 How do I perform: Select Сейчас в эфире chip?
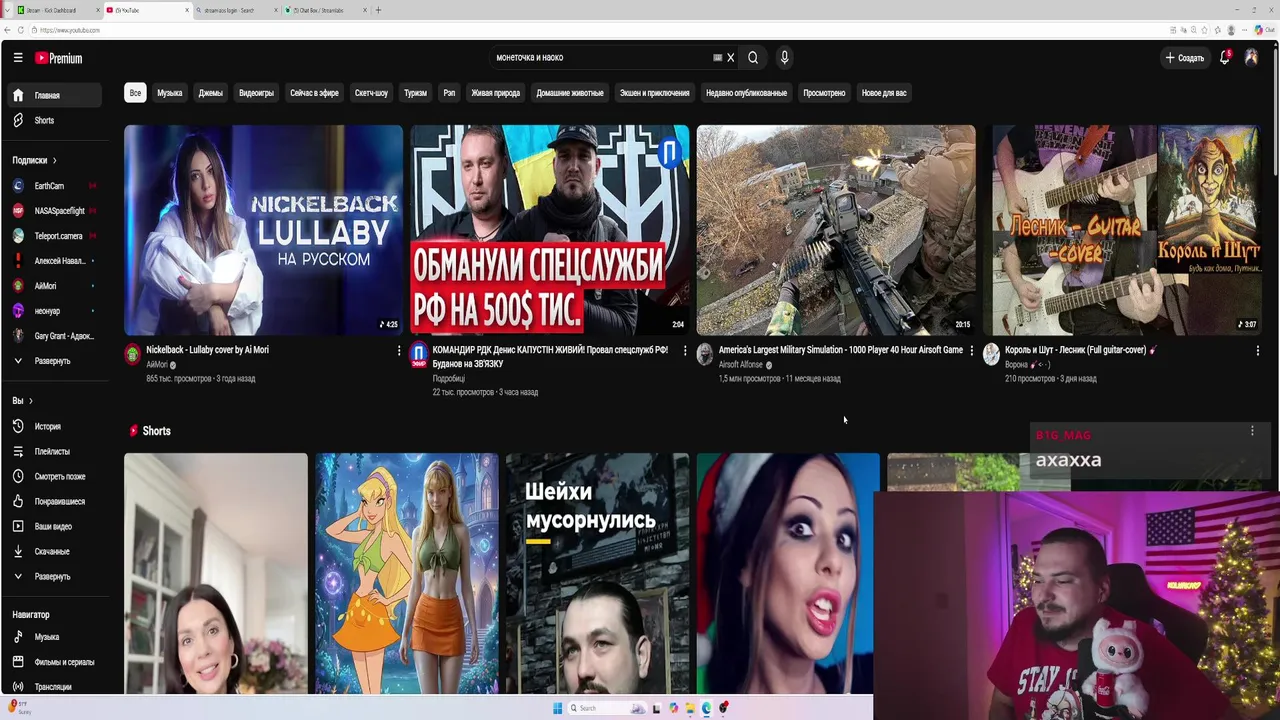(314, 93)
